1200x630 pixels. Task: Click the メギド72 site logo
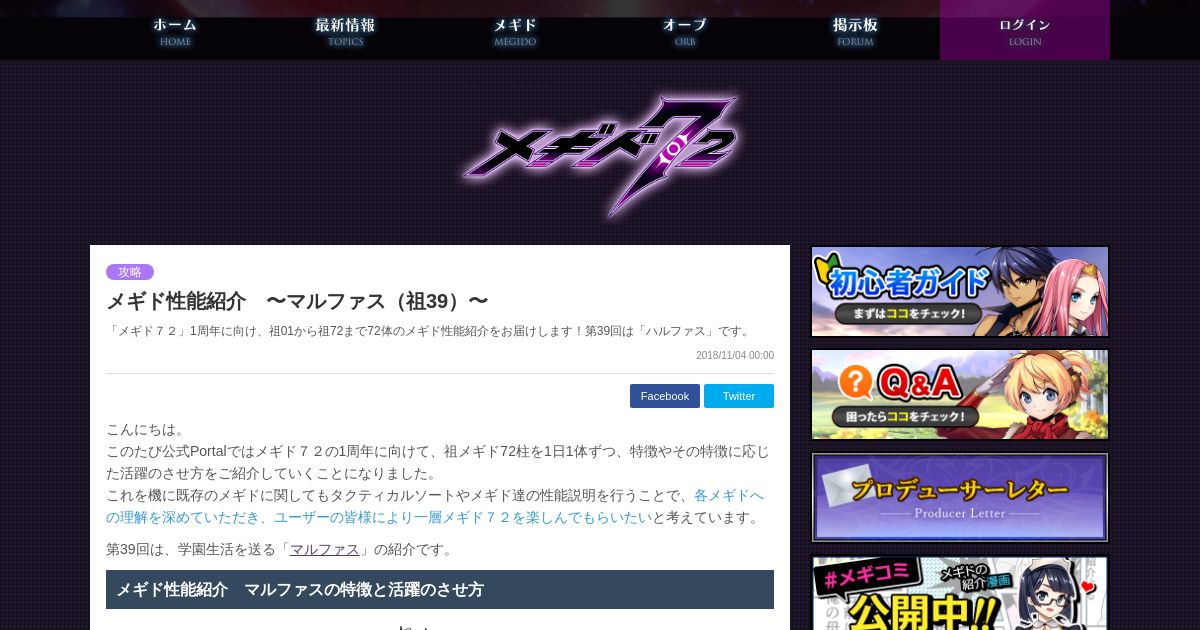pyautogui.click(x=600, y=155)
